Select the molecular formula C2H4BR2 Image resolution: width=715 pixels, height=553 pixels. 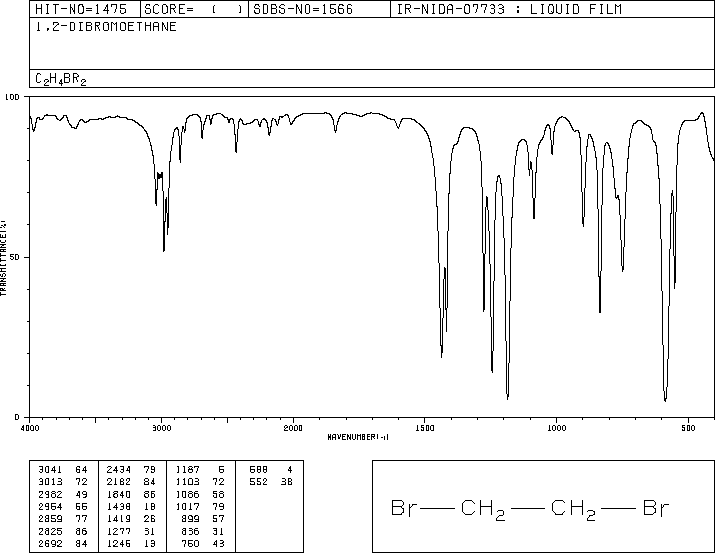pyautogui.click(x=61, y=79)
